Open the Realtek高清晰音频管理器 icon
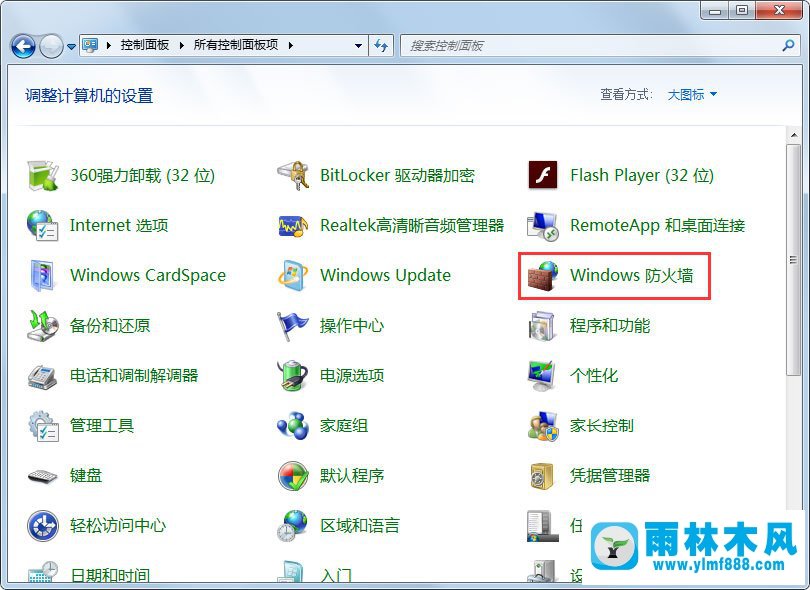Screen dimensions: 810x590 pos(293,226)
